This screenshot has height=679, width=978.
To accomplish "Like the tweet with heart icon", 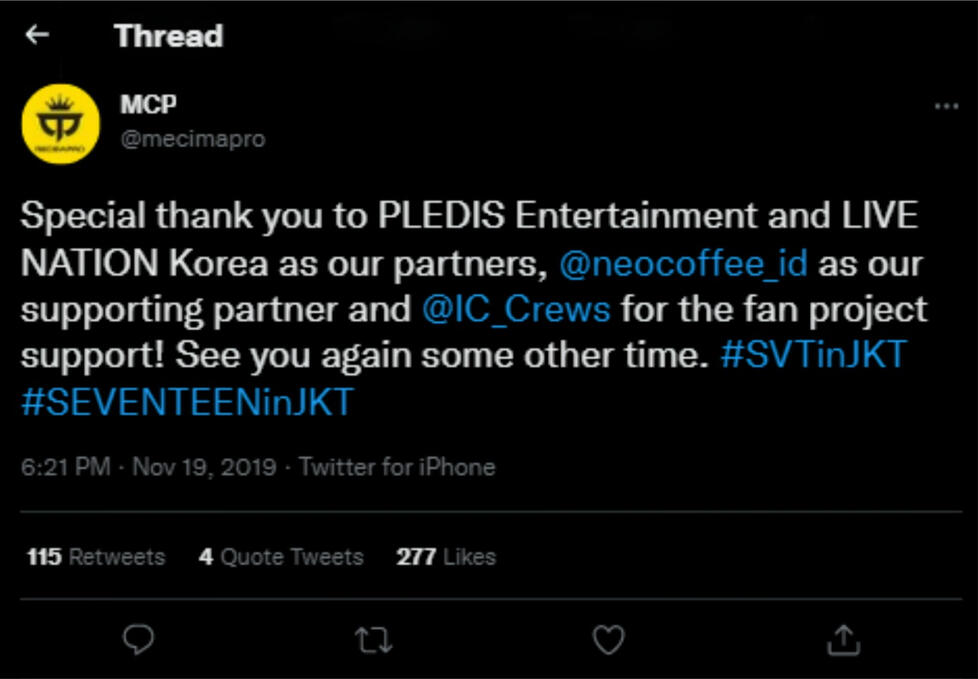I will point(608,639).
